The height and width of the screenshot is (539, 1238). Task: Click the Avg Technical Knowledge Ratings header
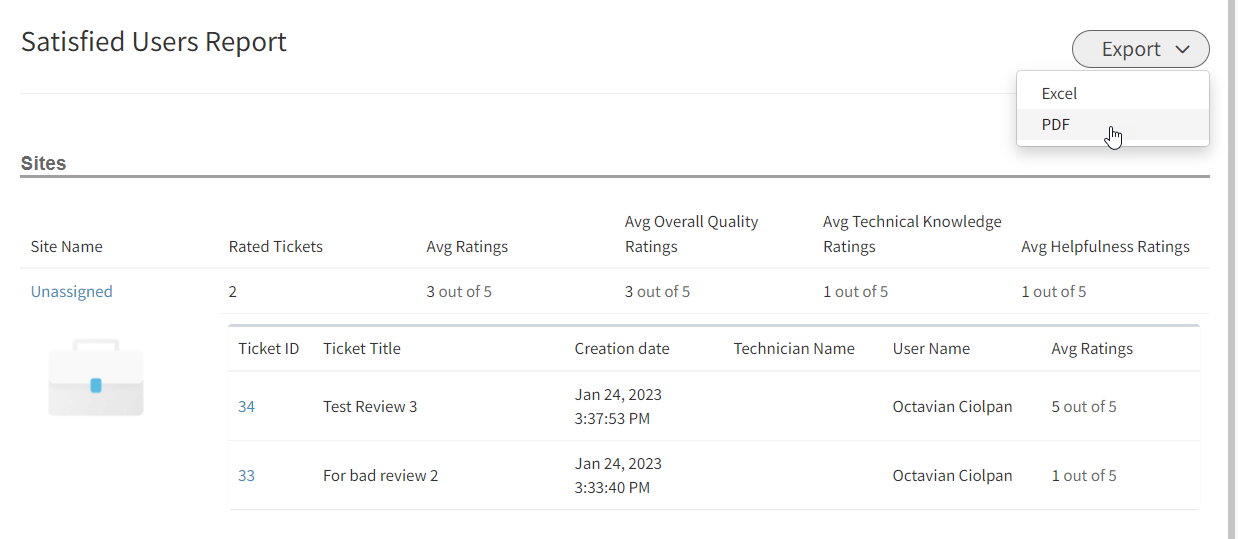tap(912, 234)
